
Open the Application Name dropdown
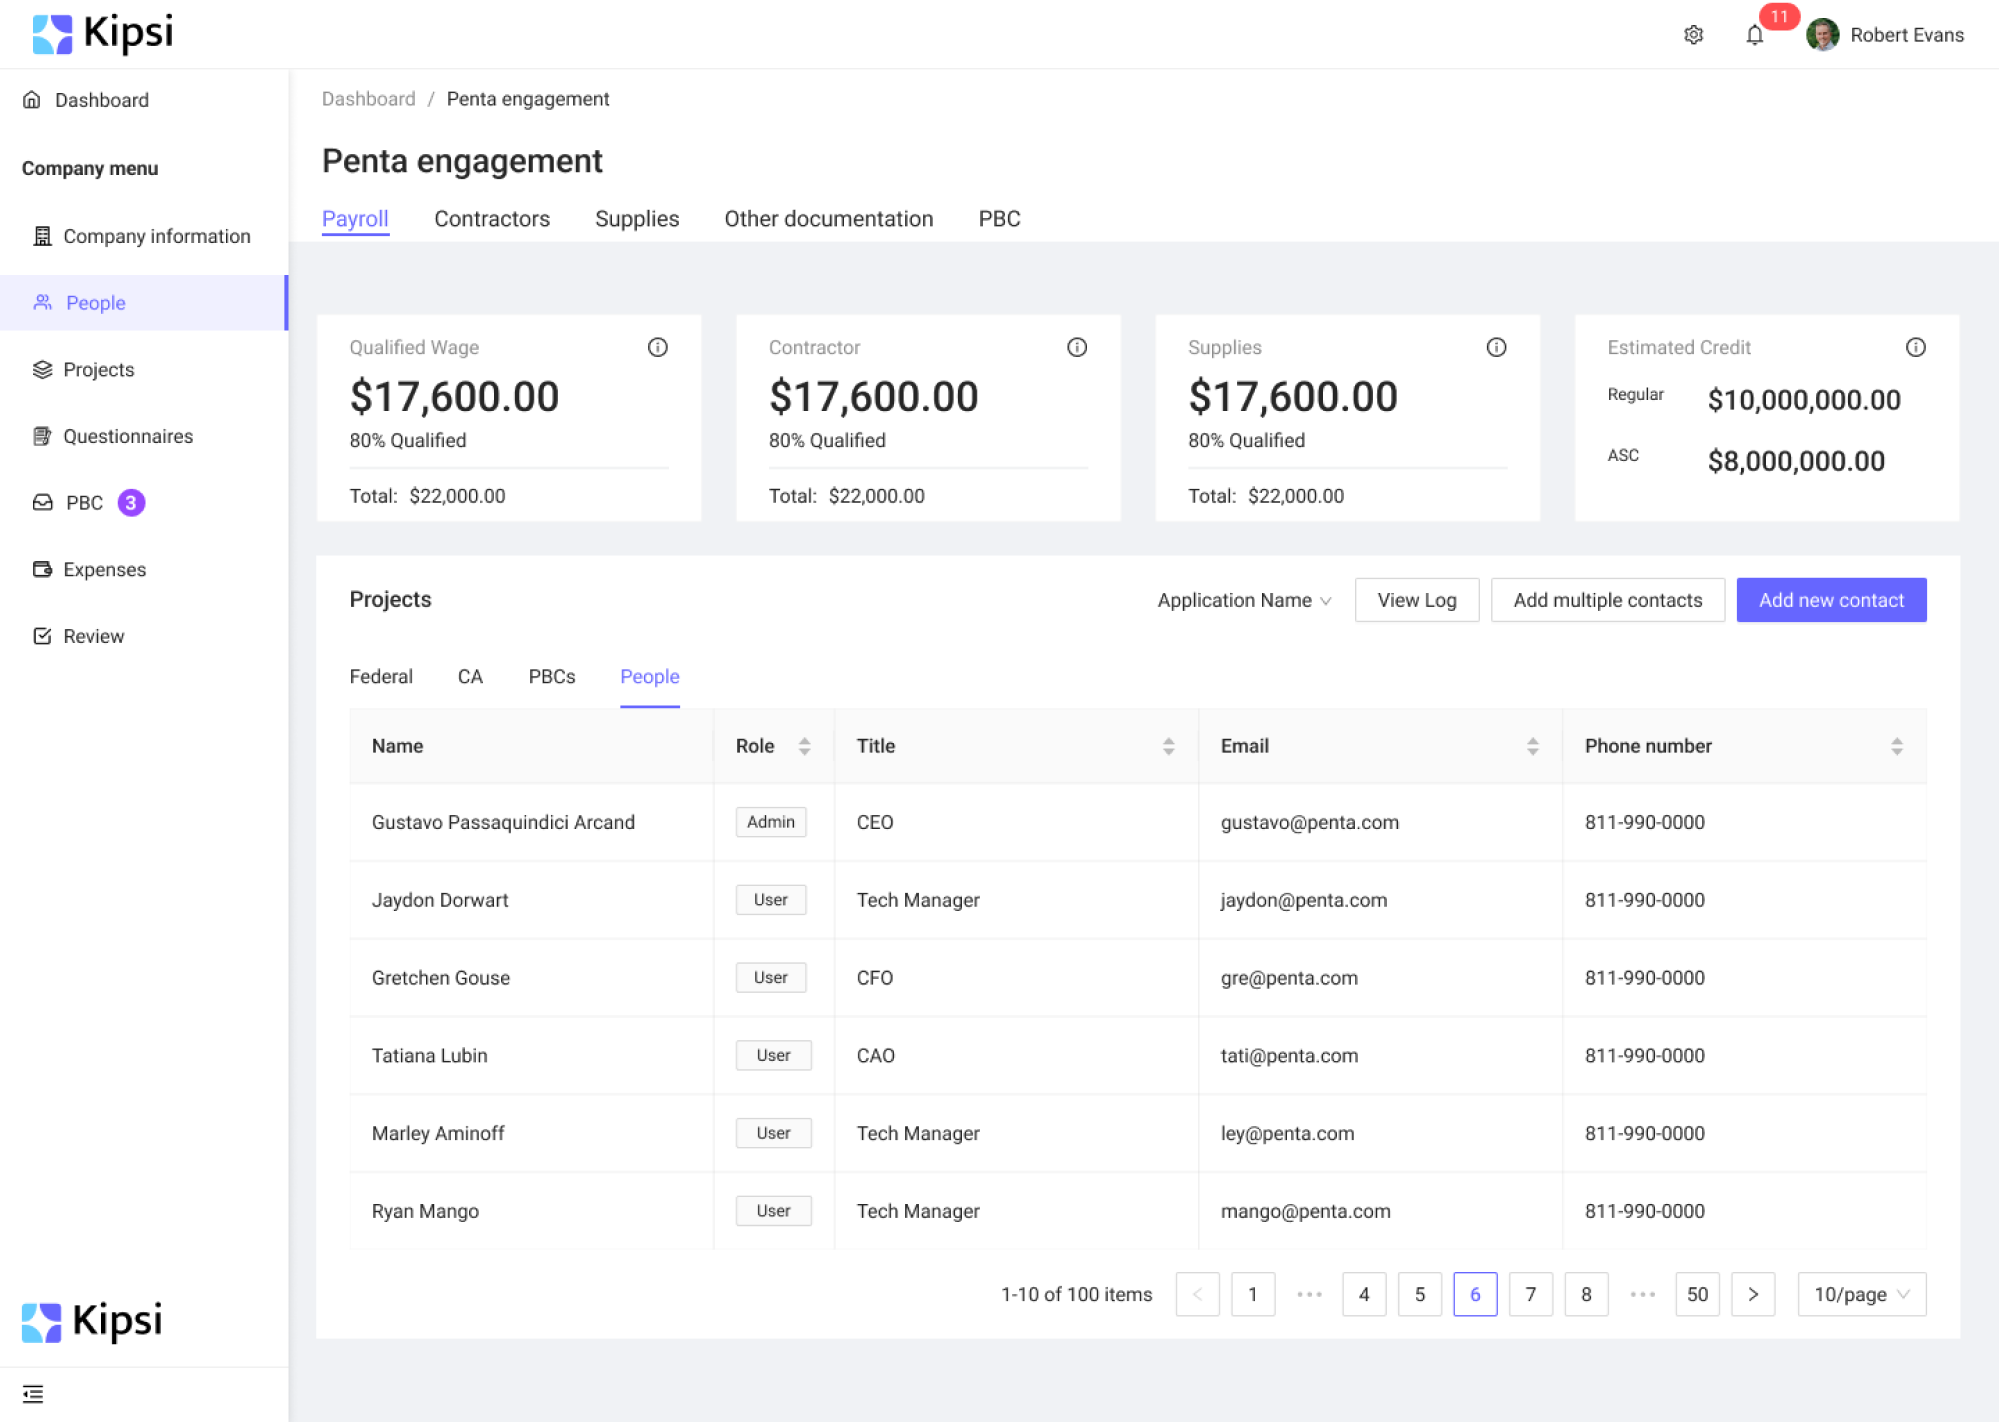[x=1243, y=600]
